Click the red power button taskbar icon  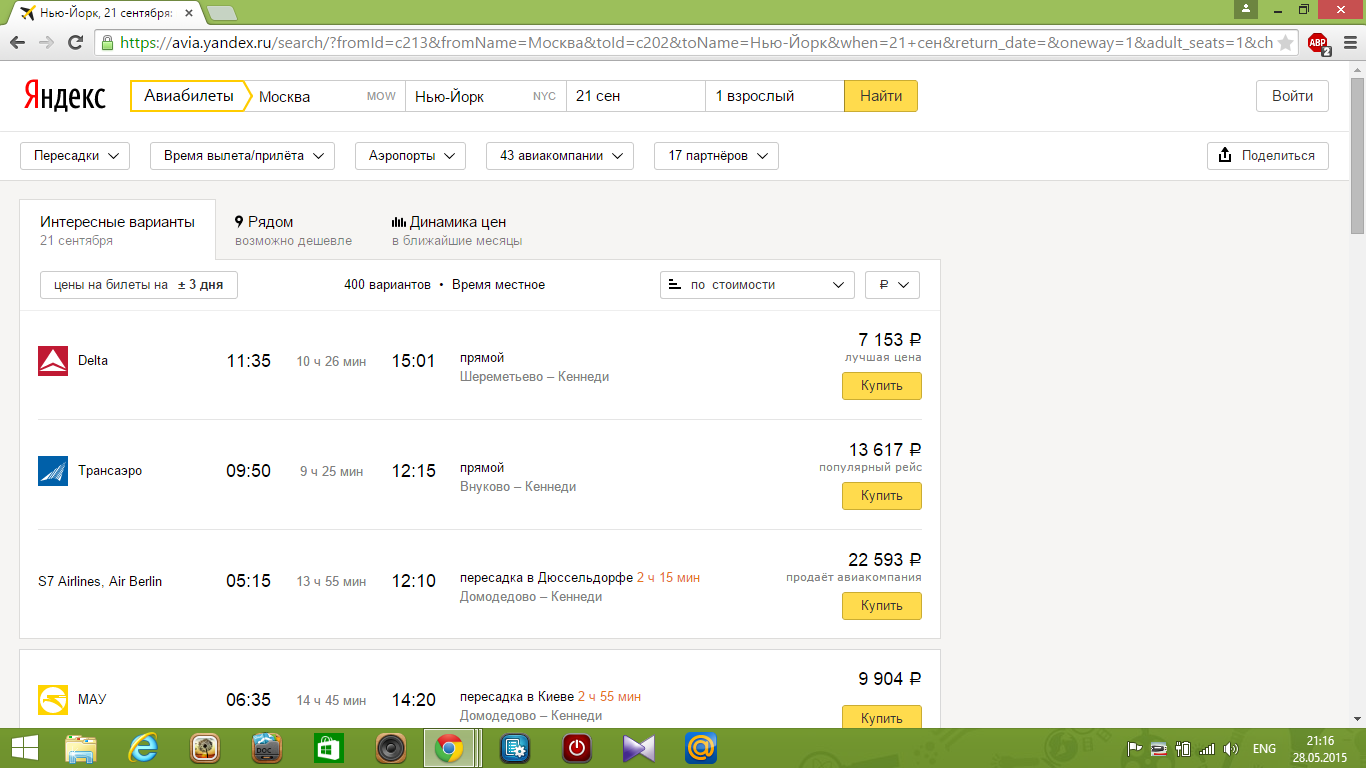(x=576, y=748)
